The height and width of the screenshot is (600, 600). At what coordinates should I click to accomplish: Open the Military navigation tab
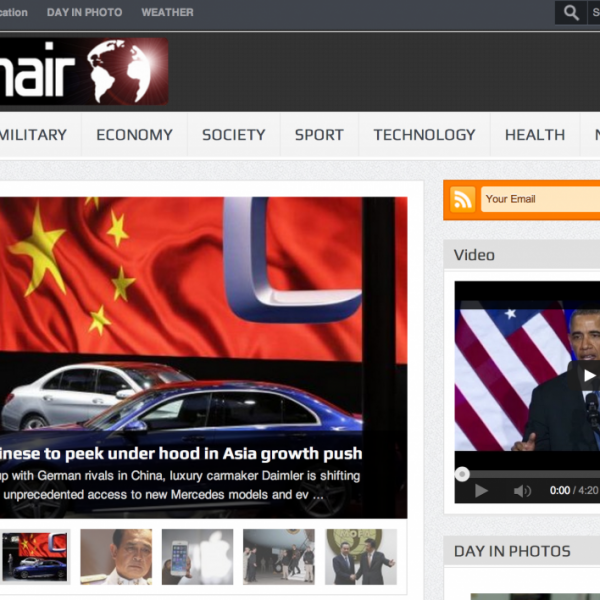(33, 135)
